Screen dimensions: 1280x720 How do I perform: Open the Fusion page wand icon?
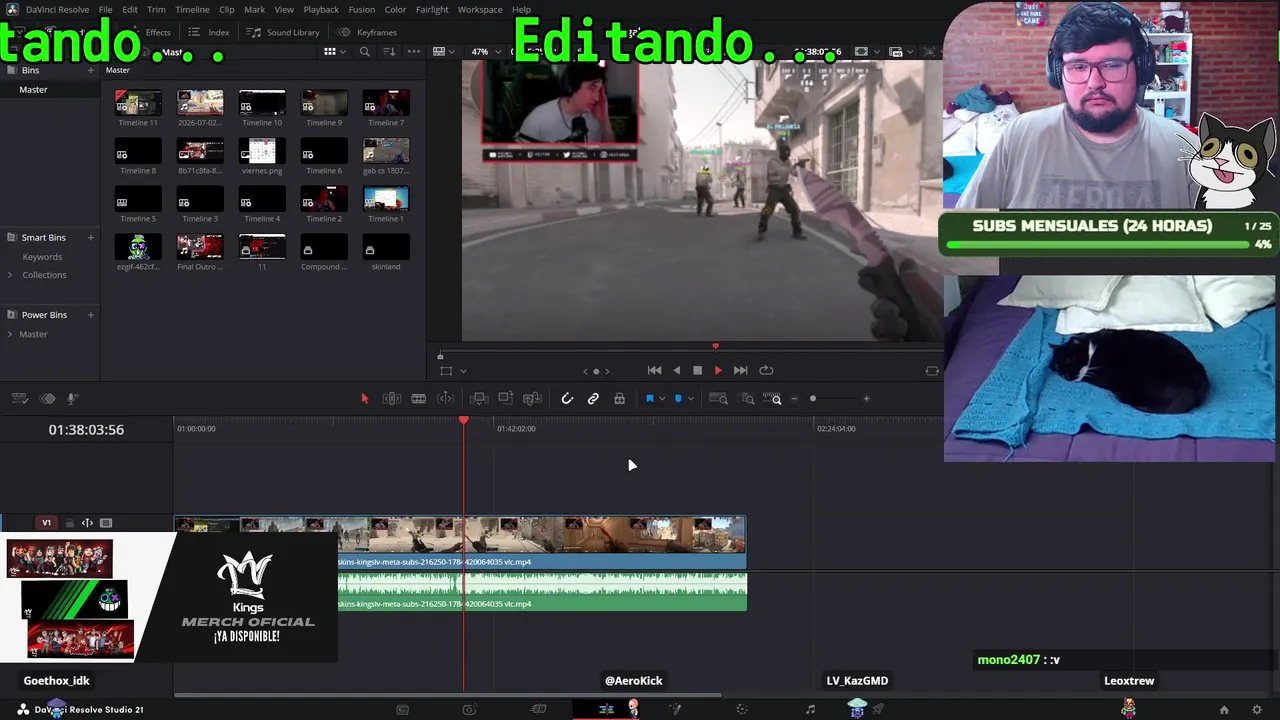pos(675,709)
